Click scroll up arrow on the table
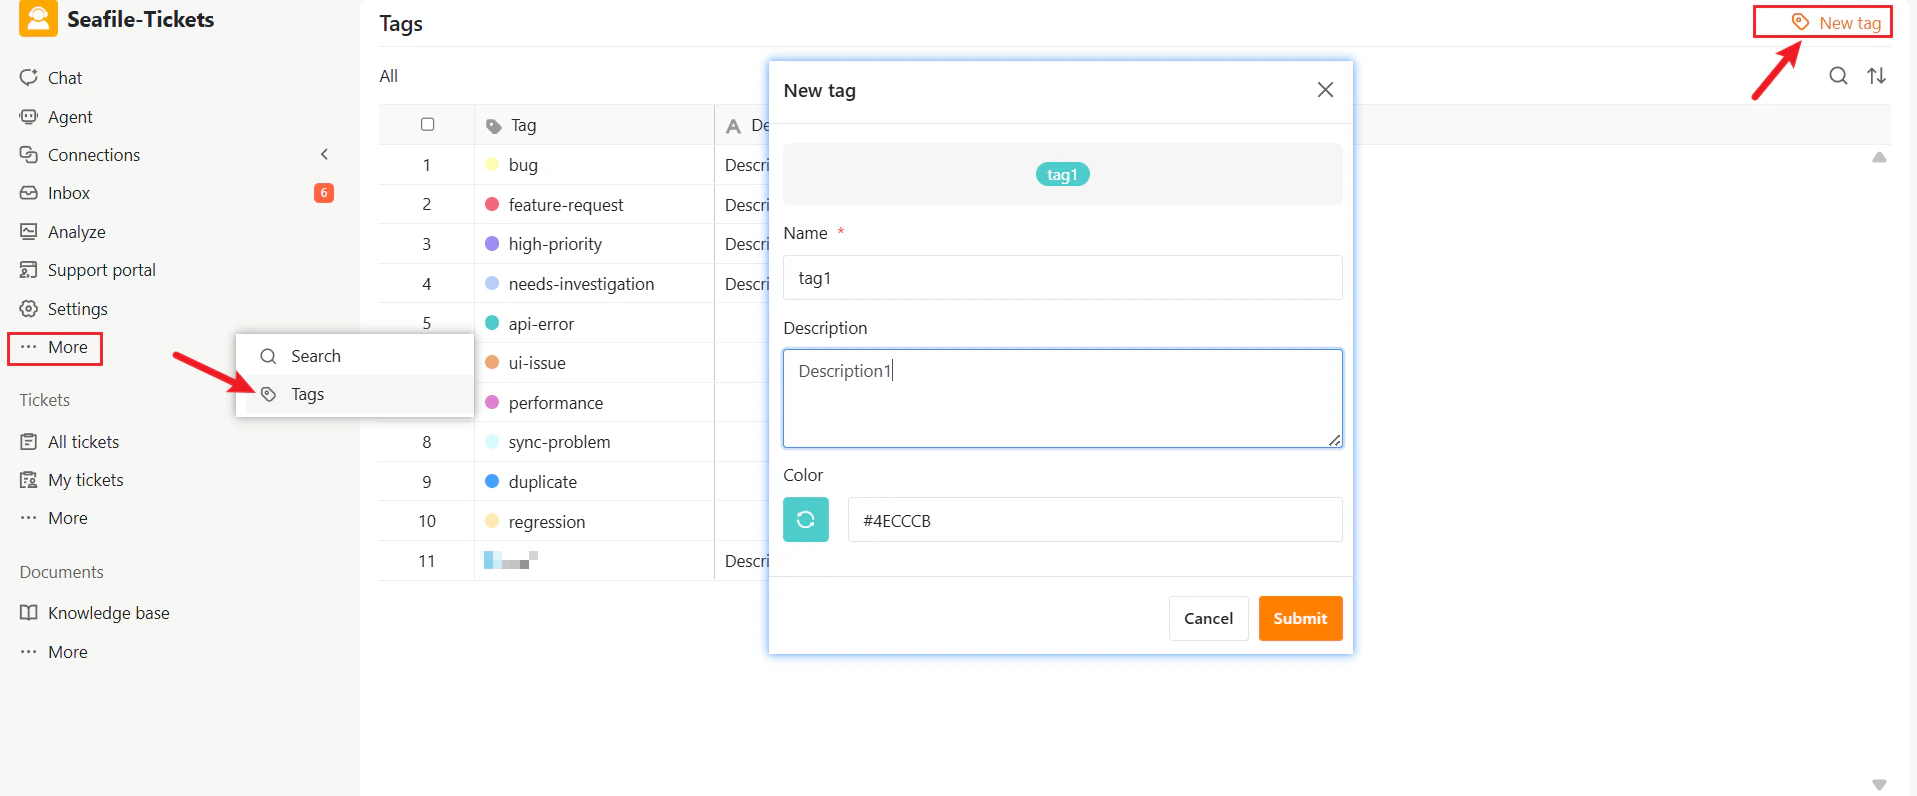This screenshot has width=1917, height=796. [1879, 158]
